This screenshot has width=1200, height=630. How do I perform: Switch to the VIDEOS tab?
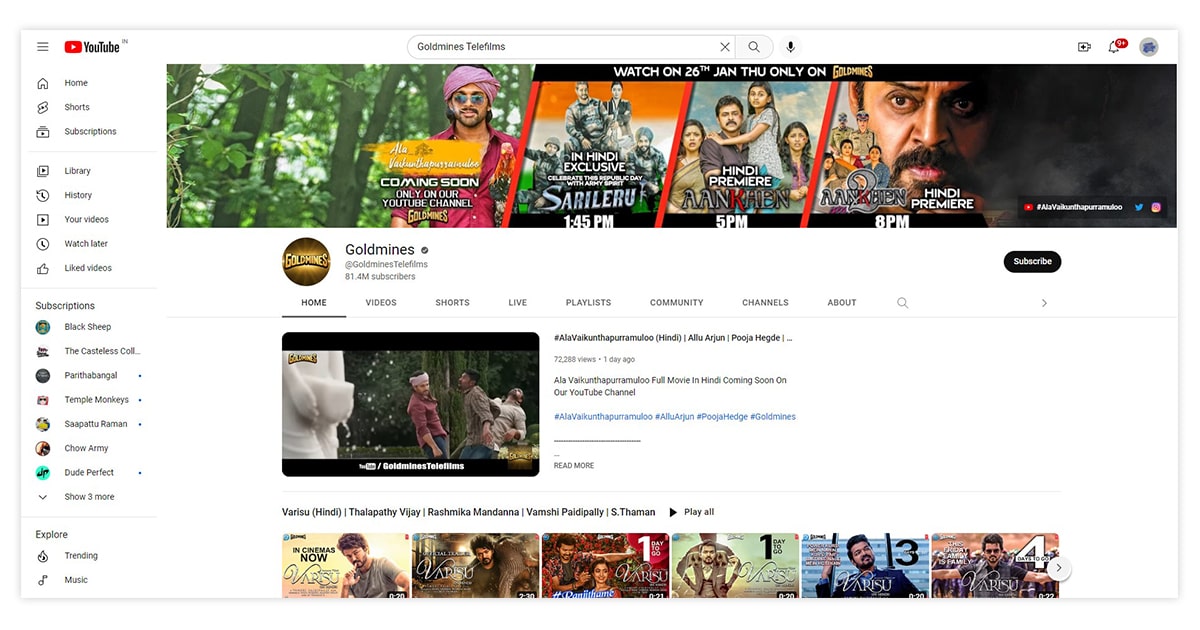tap(381, 303)
